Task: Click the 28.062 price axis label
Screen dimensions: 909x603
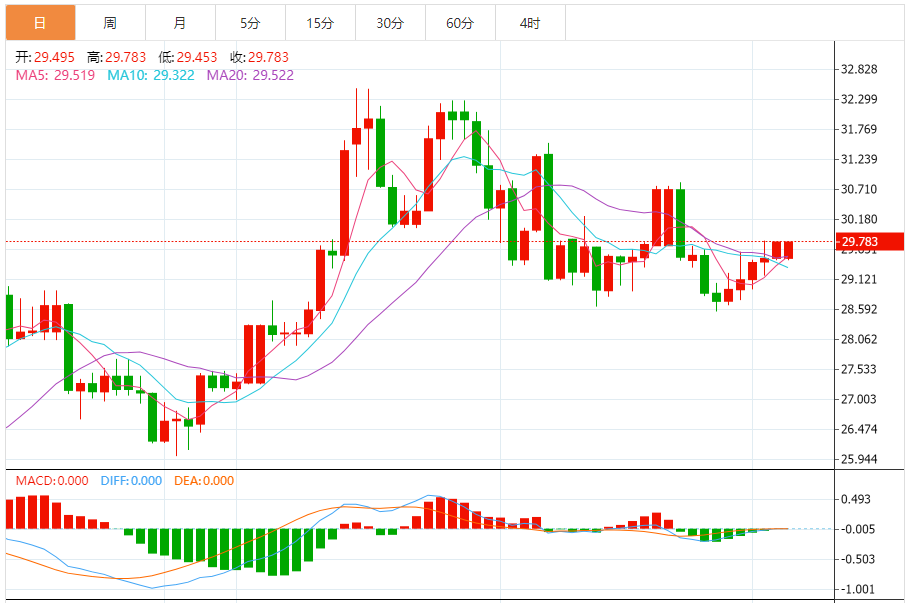Action: tap(859, 339)
